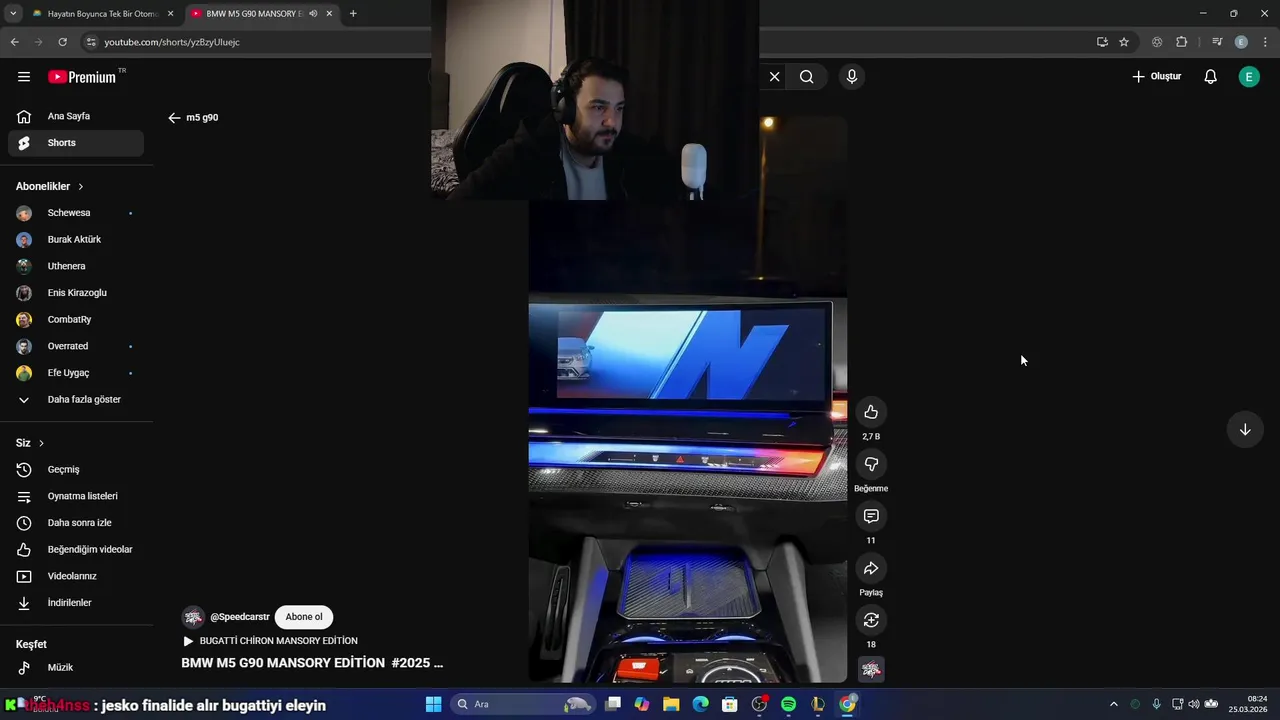Expand the Abonelikler section
Viewport: 1280px width, 720px height.
click(x=50, y=186)
